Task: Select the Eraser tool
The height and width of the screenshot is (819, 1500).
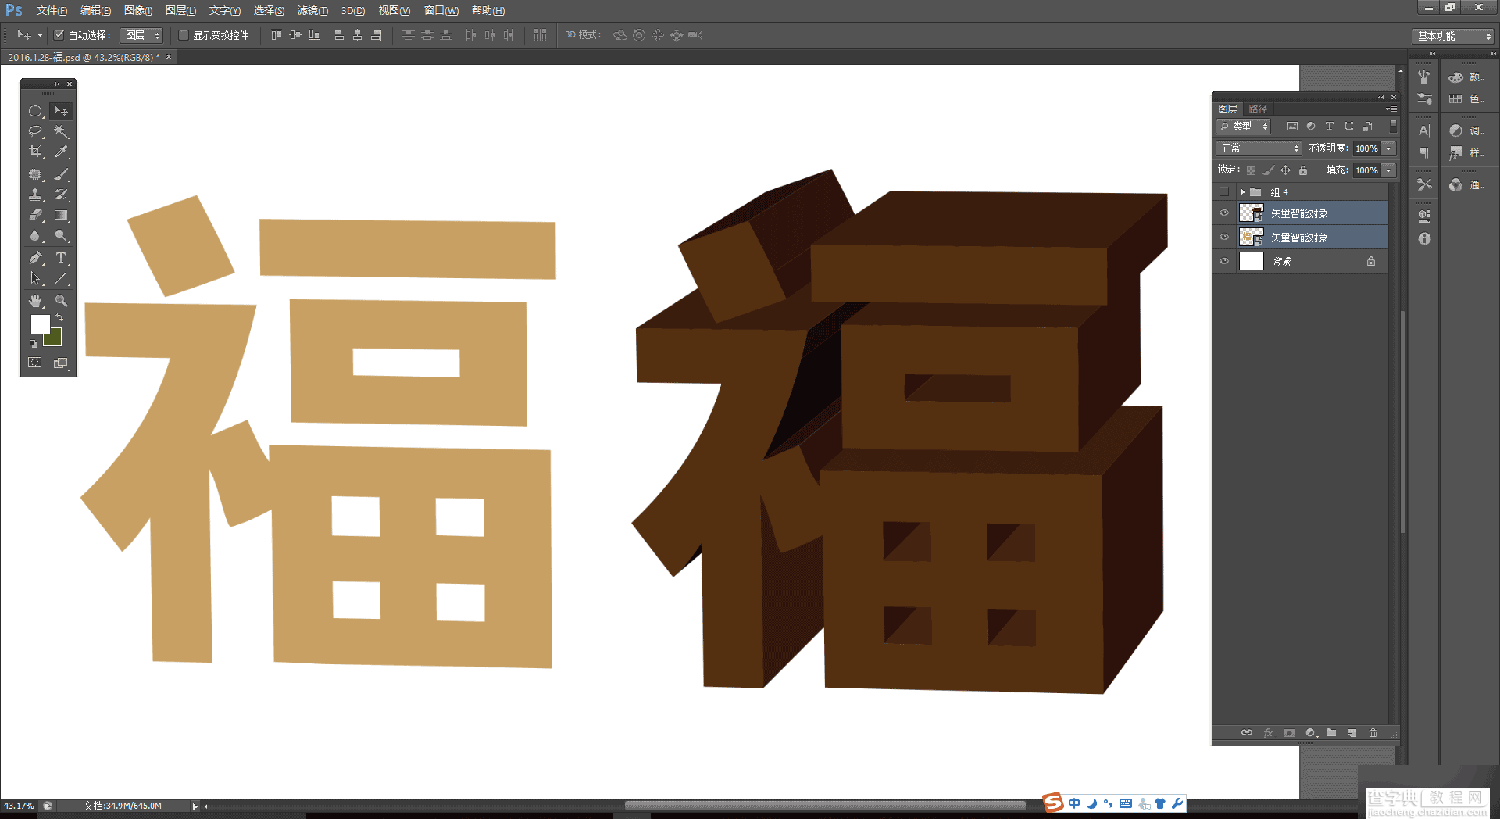Action: pos(35,215)
